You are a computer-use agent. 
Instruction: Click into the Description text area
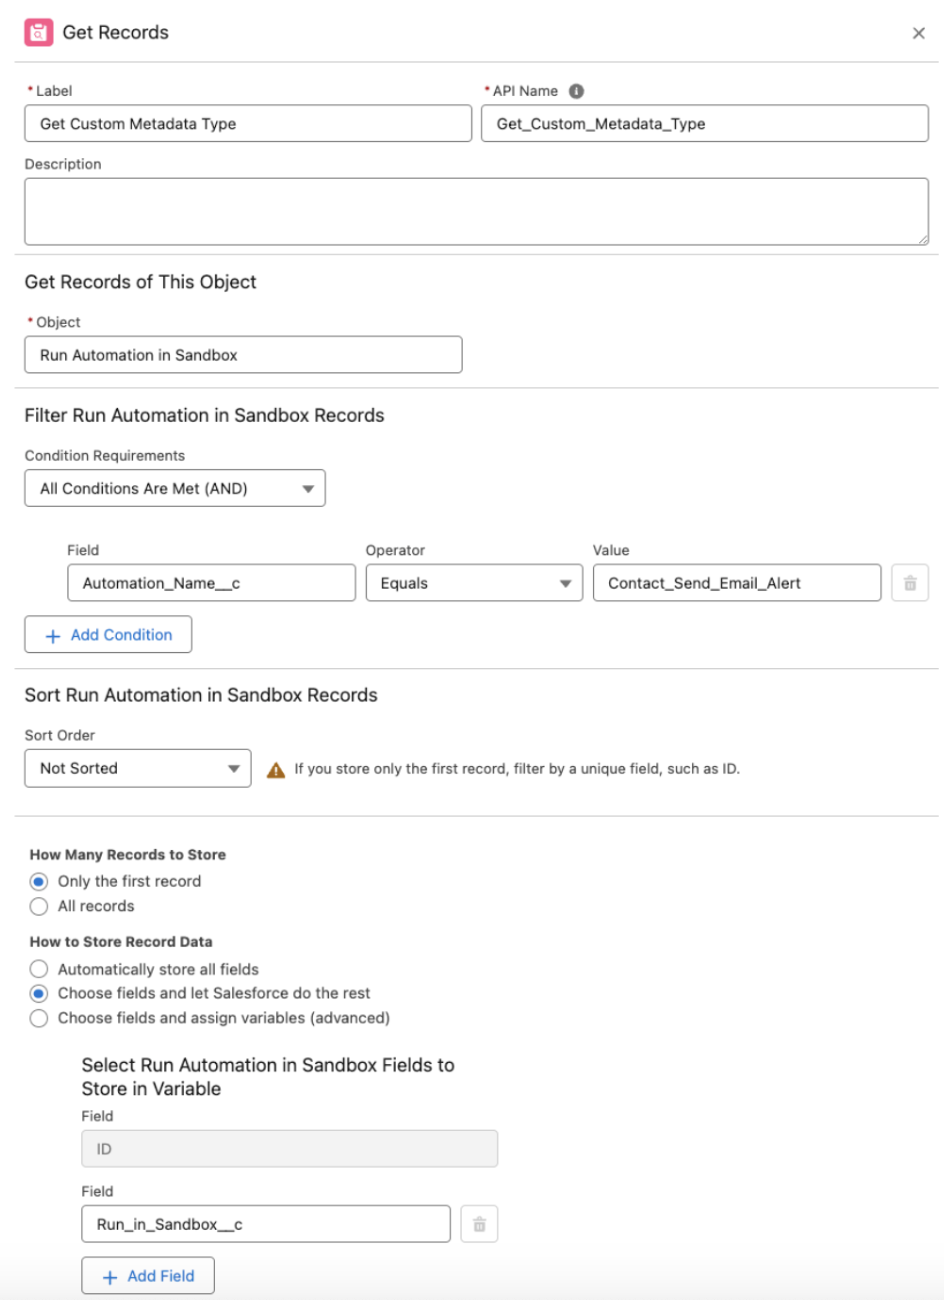click(477, 212)
